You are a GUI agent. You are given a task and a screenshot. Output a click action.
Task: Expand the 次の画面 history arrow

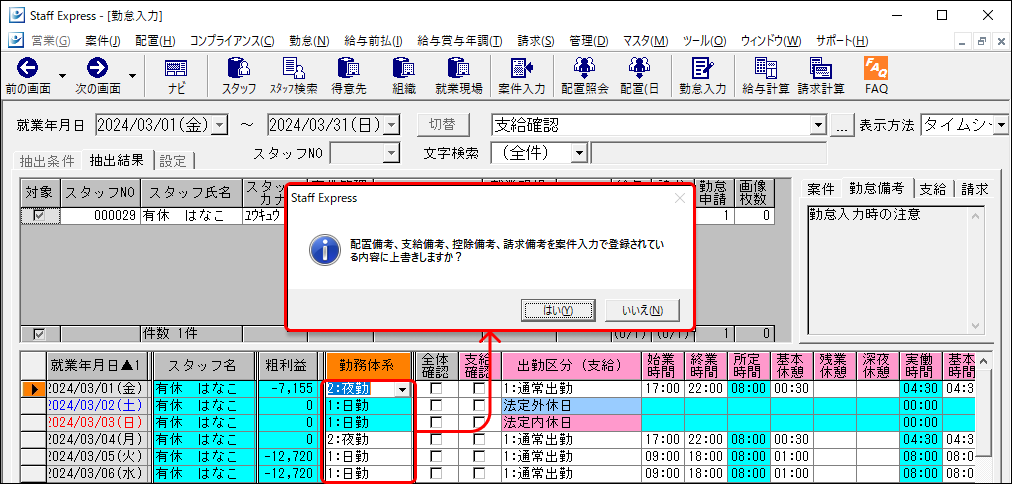click(x=133, y=76)
